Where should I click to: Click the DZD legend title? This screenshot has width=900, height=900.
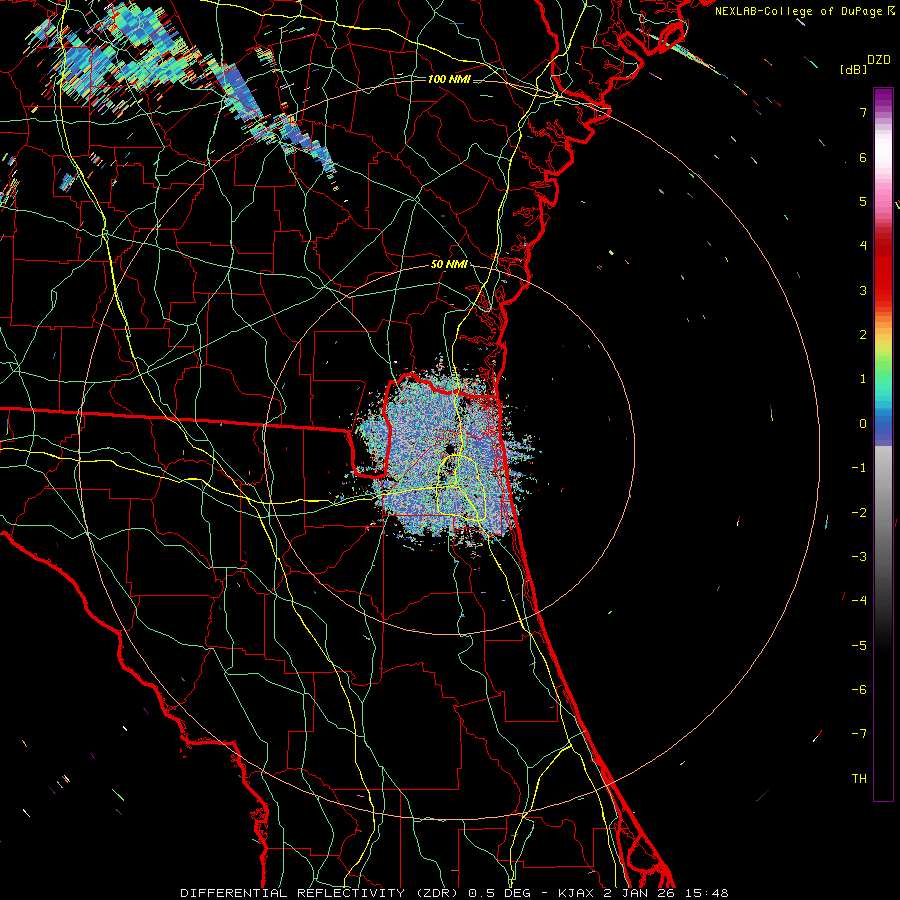(878, 60)
